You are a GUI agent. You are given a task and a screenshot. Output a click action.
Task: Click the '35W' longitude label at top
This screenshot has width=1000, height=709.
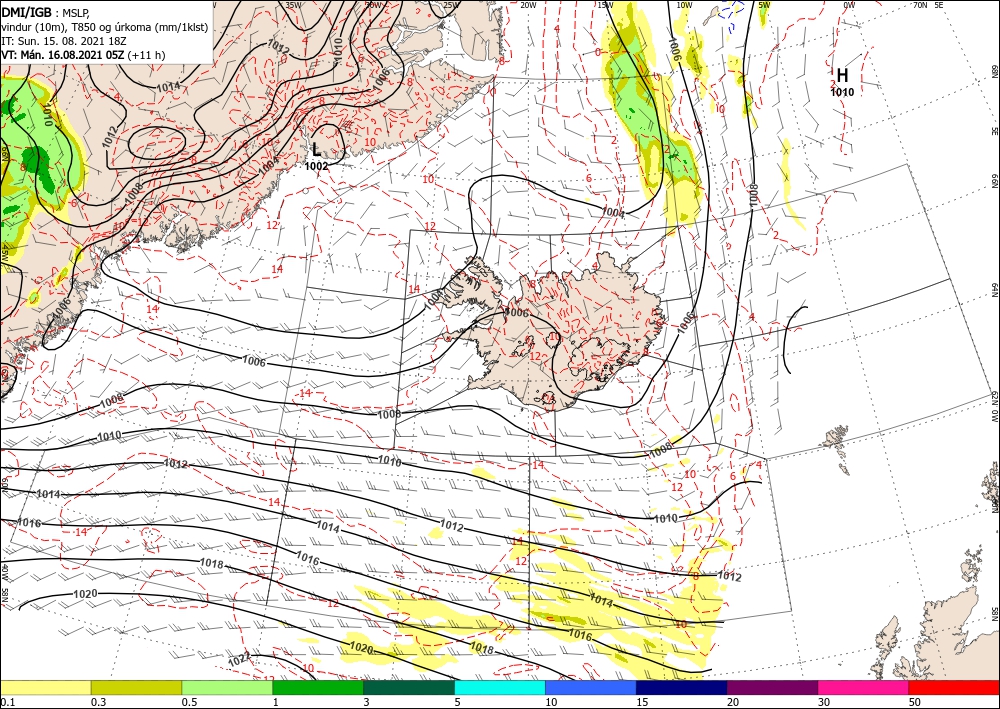293,5
